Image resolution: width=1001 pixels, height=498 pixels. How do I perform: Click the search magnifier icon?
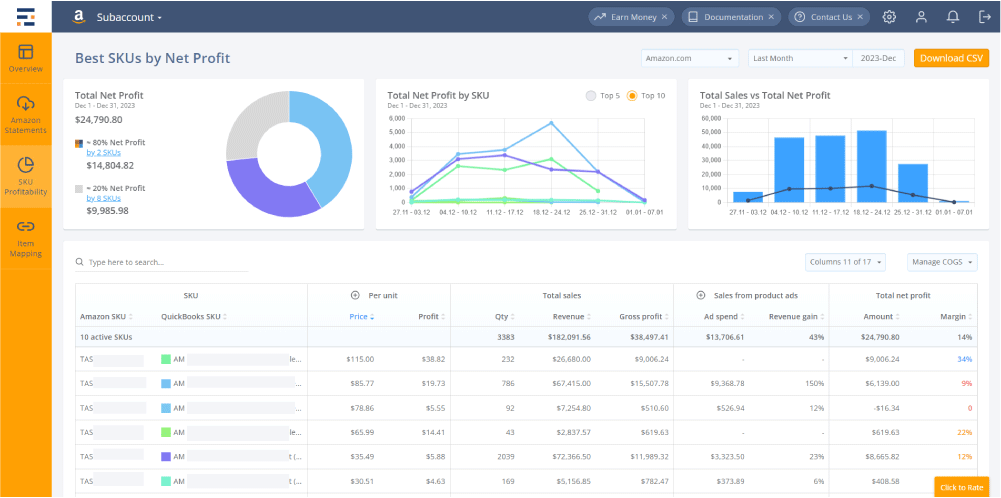coord(80,262)
